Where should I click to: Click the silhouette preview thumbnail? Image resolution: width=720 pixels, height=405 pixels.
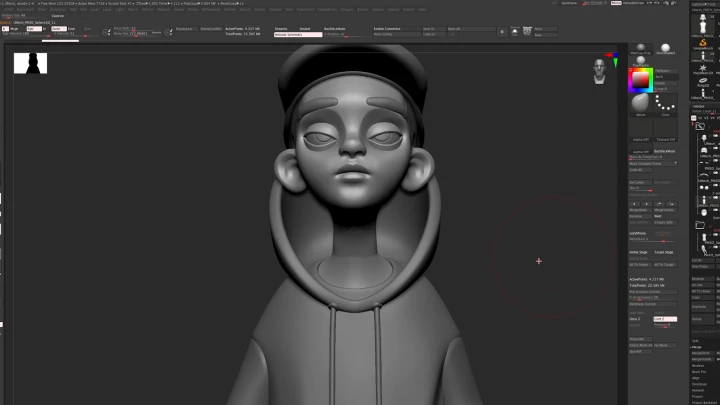30,63
